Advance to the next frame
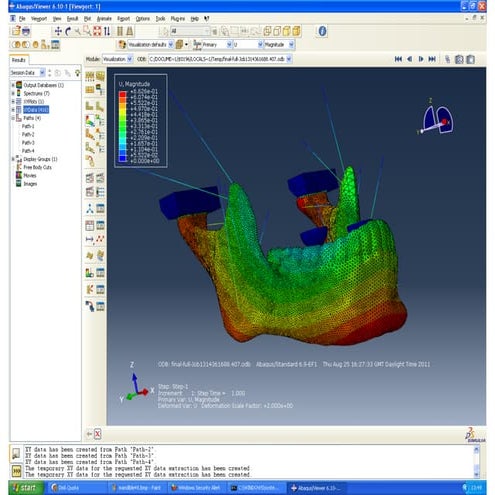Image resolution: width=495 pixels, height=495 pixels. (421, 59)
